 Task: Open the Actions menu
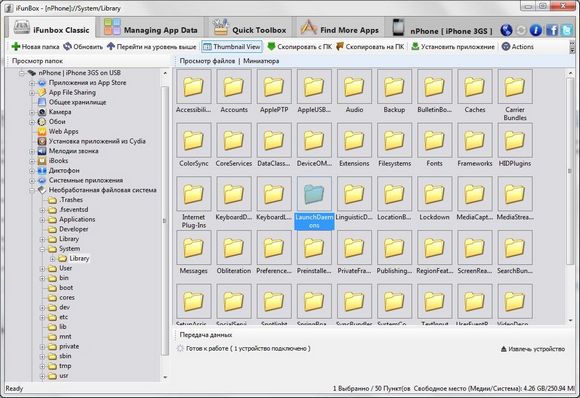pos(518,47)
